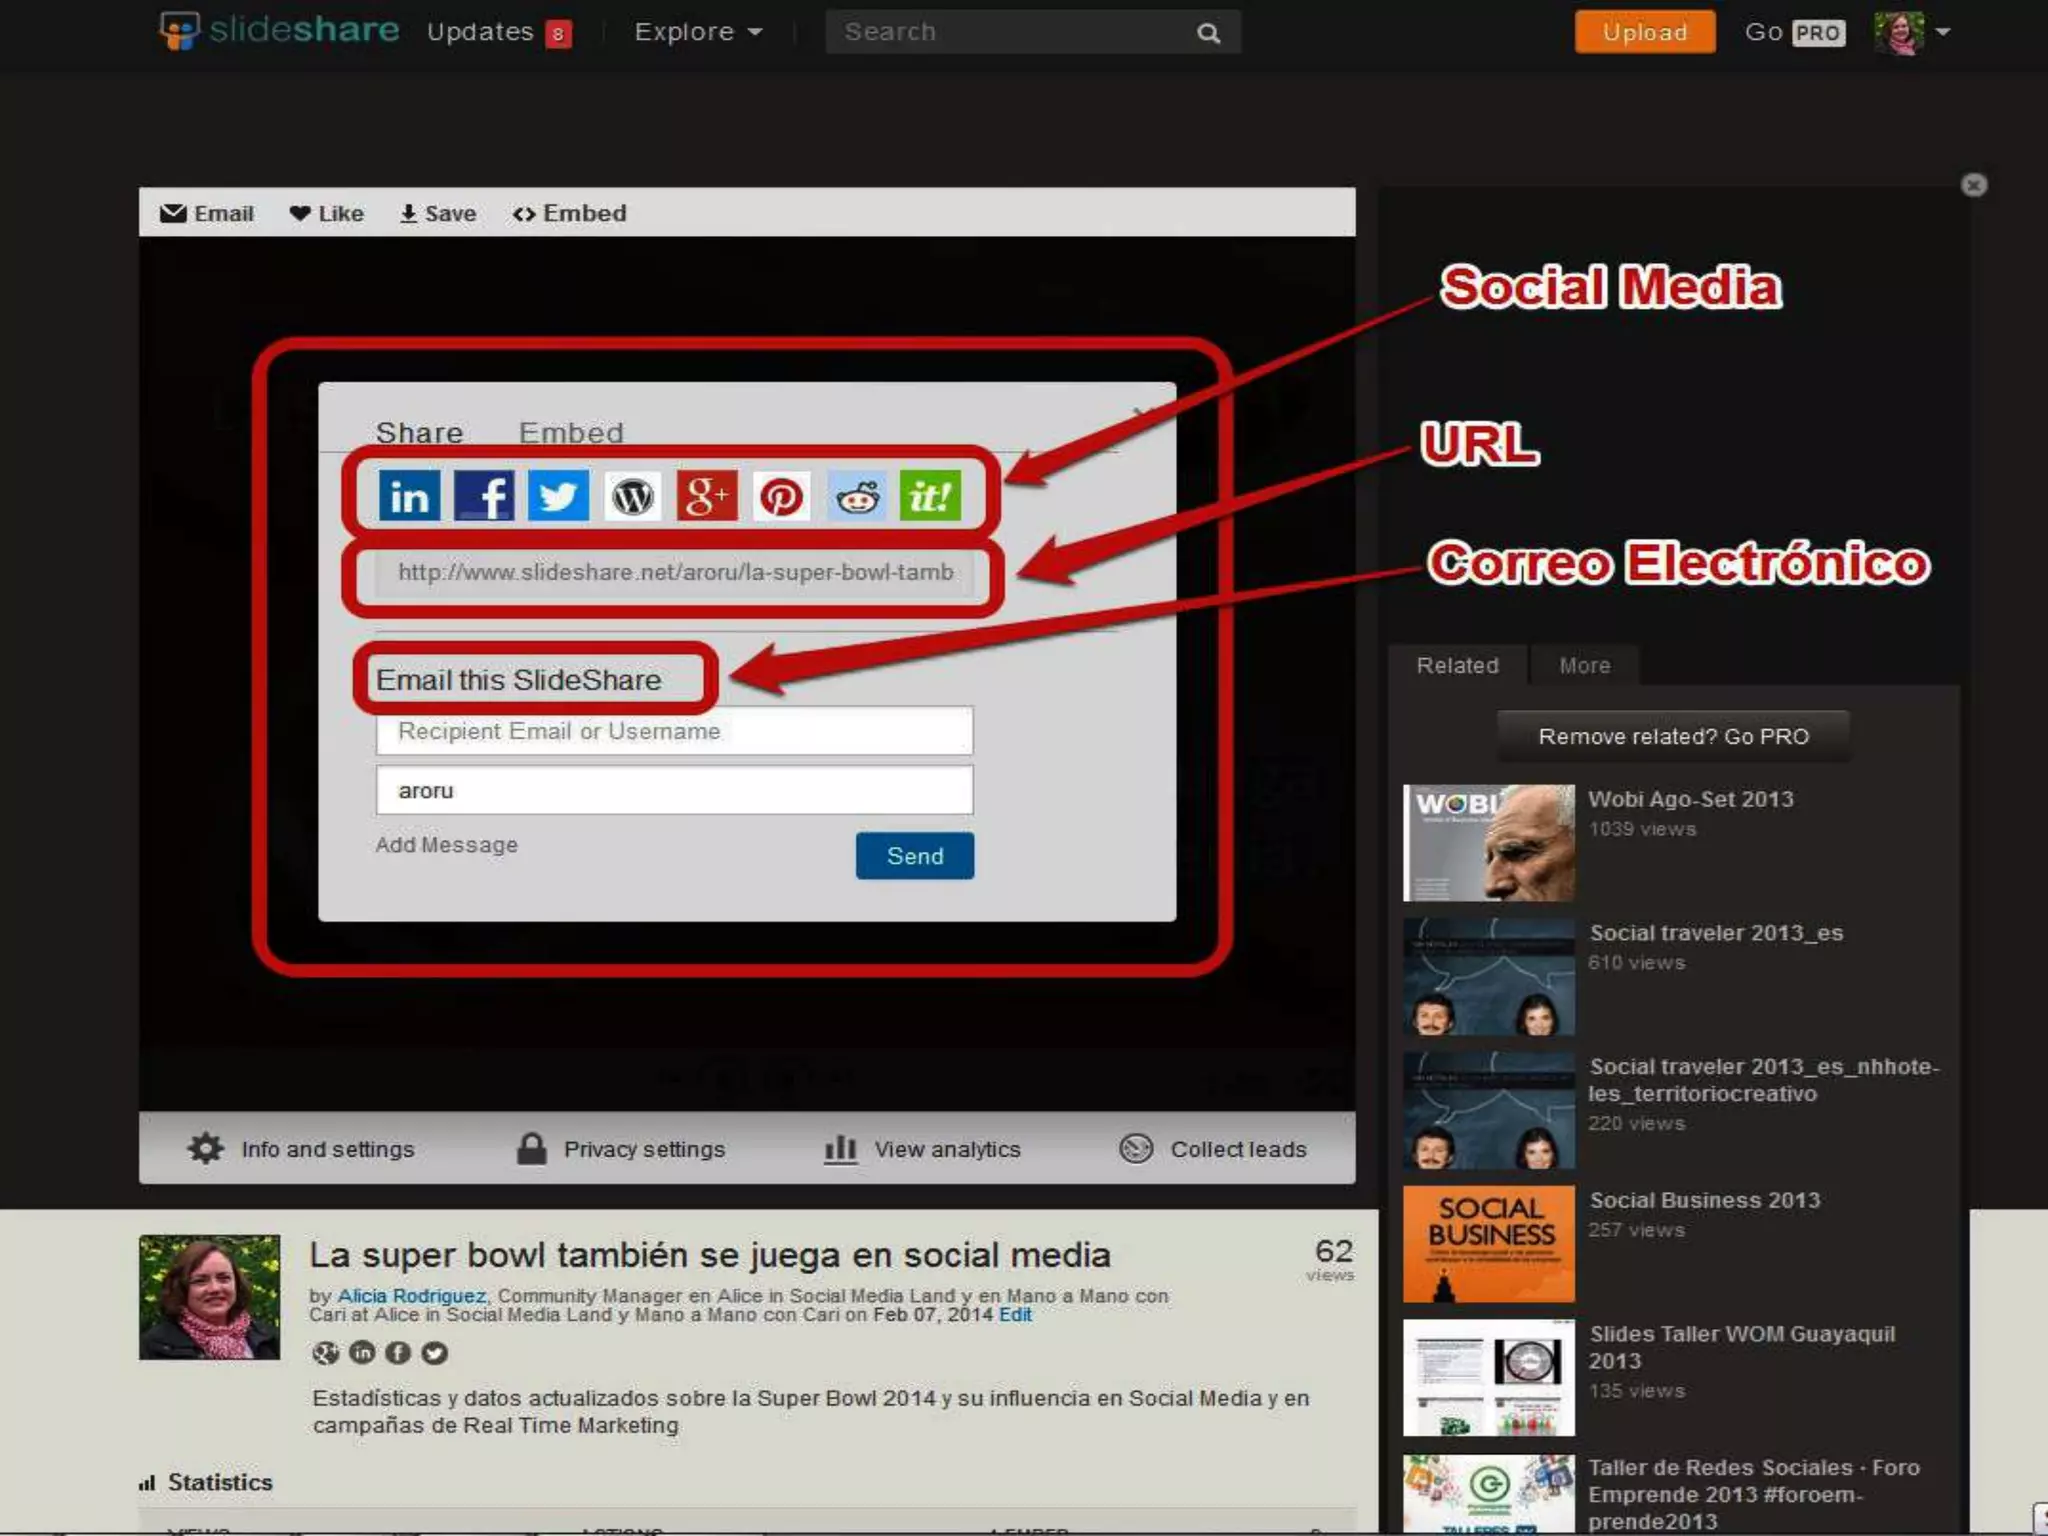Switch to the Embed tab in dialog
This screenshot has height=1536, width=2048.
(570, 433)
